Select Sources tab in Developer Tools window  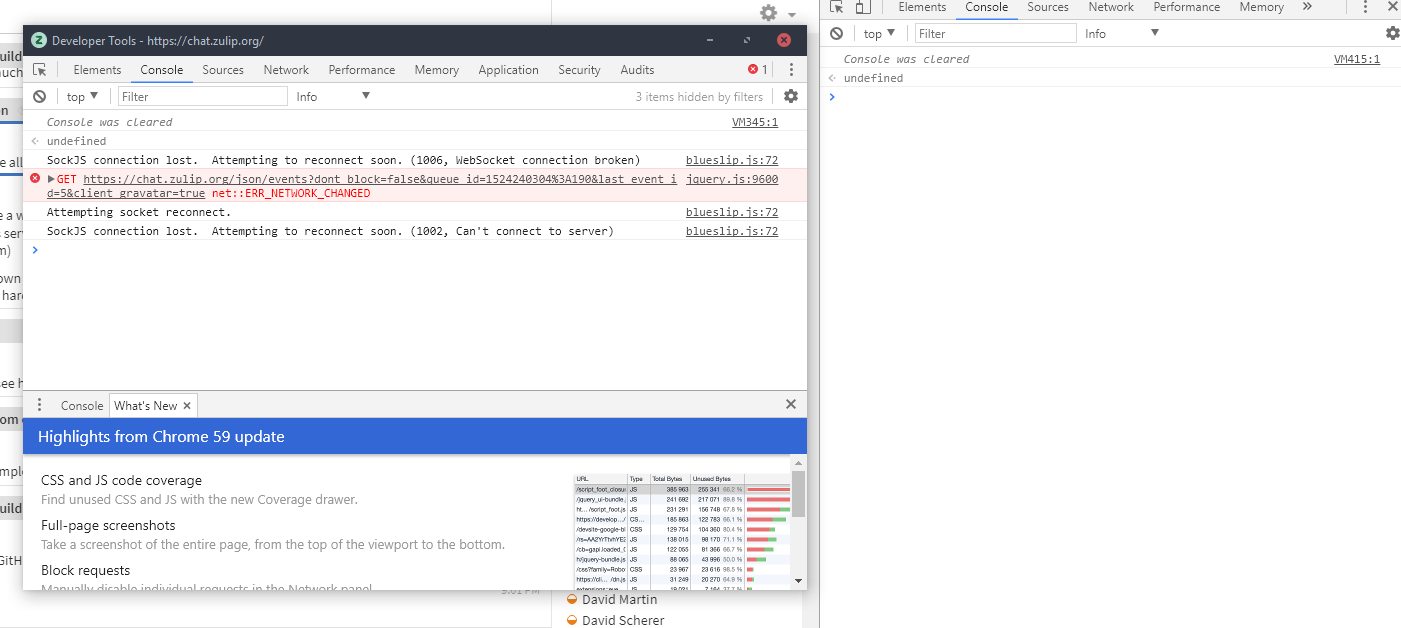223,70
